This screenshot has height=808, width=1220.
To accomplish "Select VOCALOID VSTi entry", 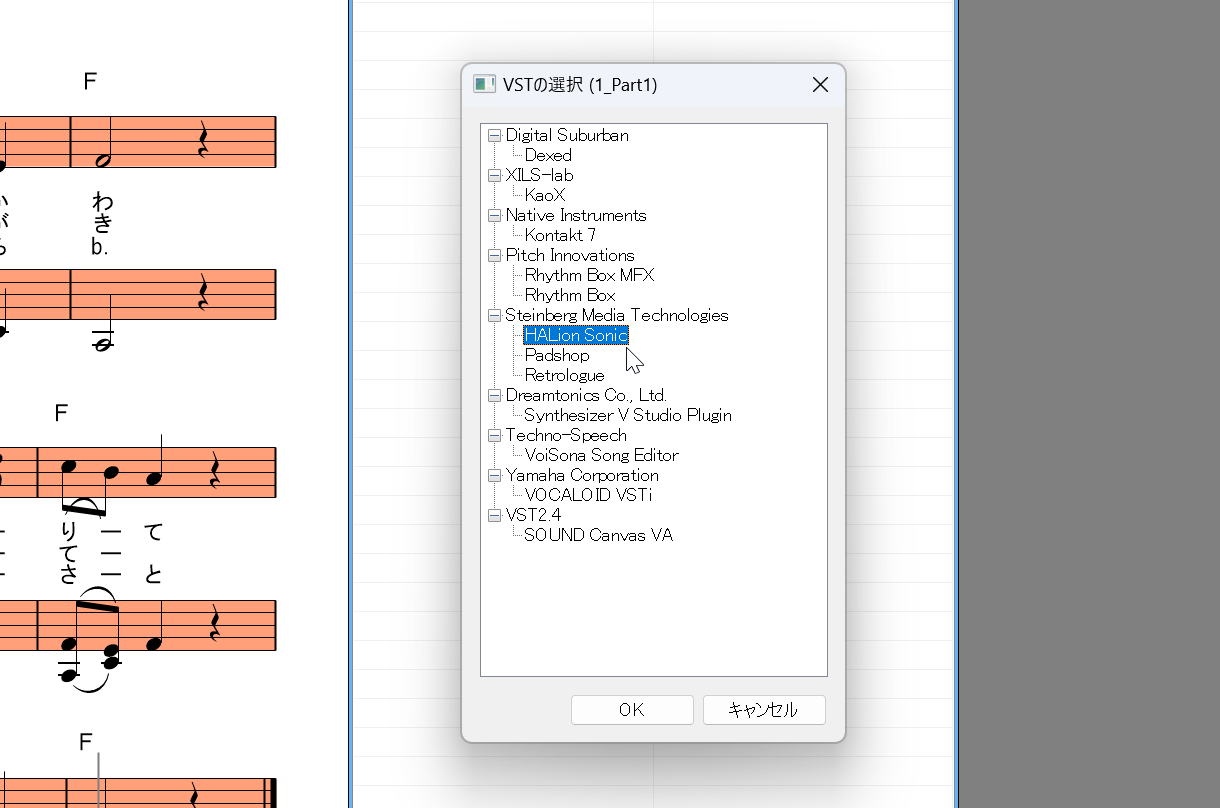I will pos(588,495).
